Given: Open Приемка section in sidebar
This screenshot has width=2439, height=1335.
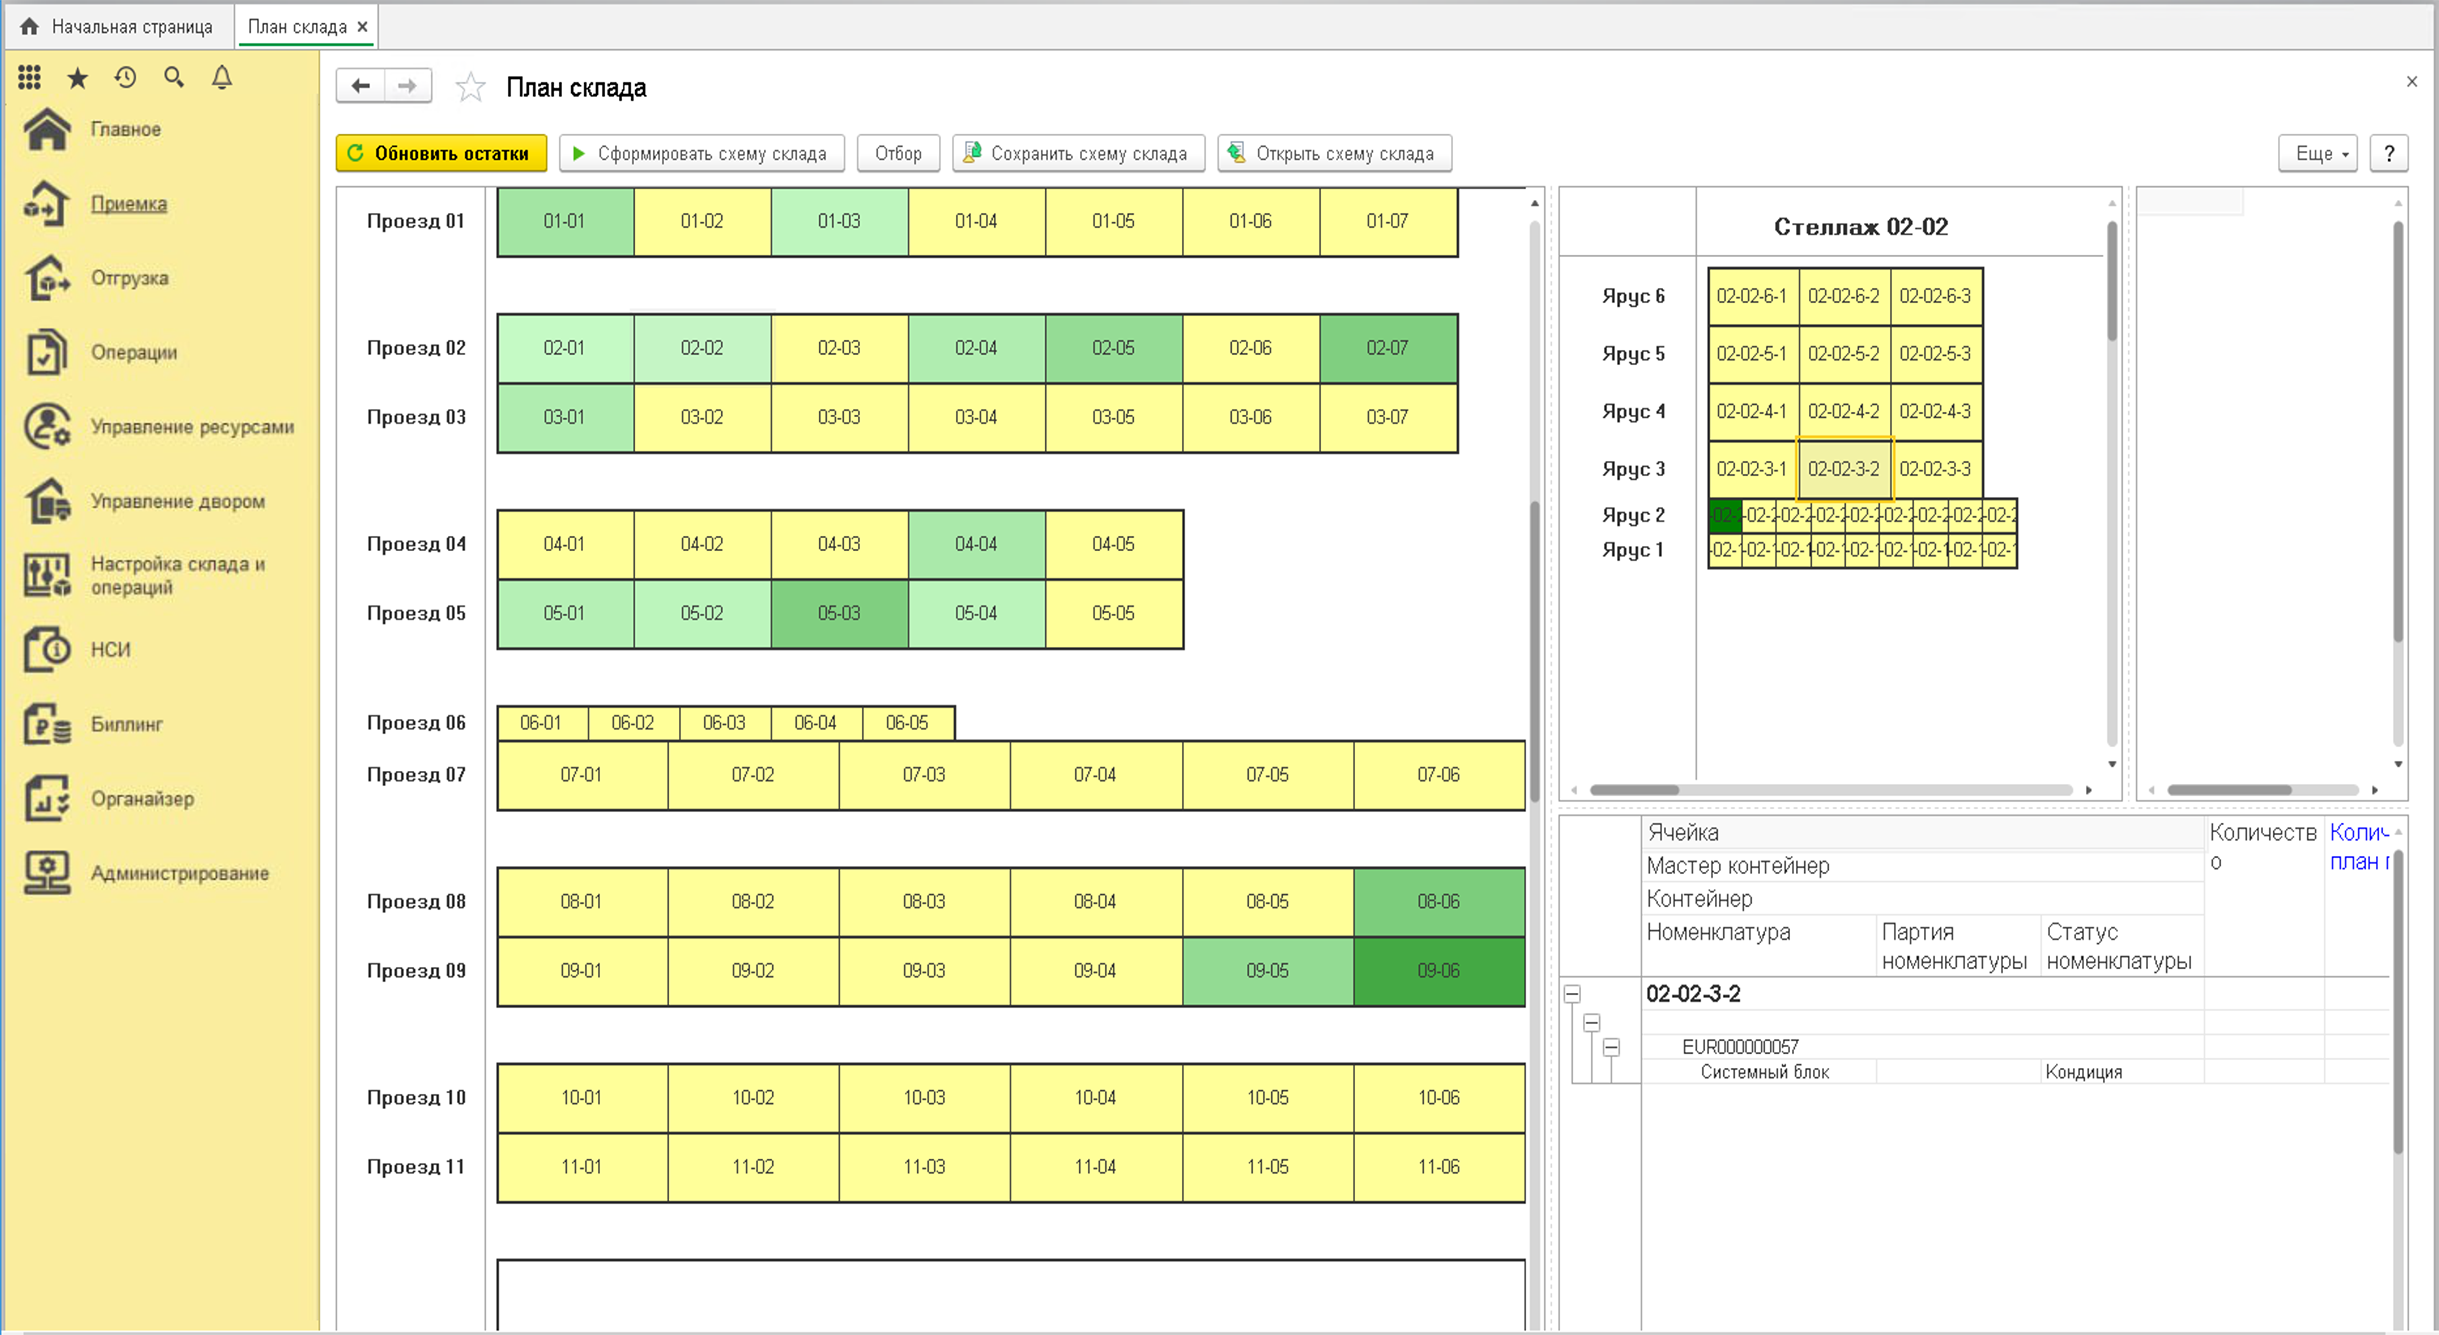Looking at the screenshot, I should (128, 203).
